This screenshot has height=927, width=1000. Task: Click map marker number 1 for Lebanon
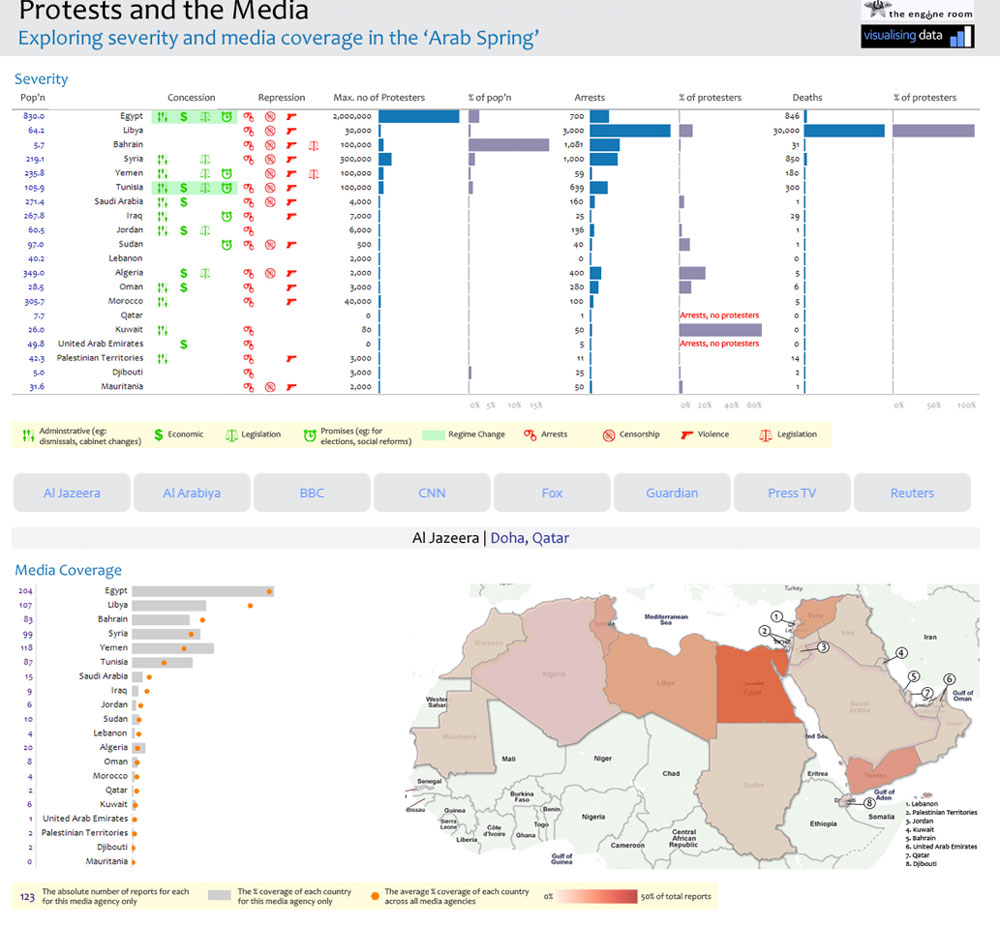776,617
